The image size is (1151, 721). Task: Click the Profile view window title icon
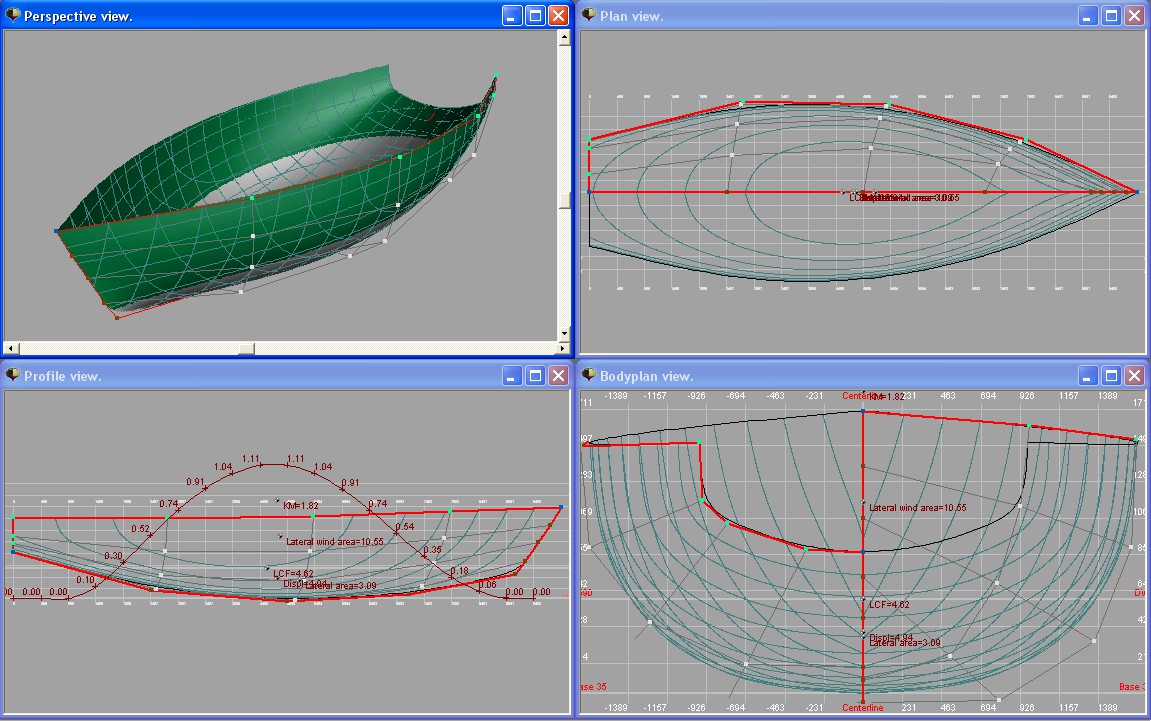click(12, 375)
